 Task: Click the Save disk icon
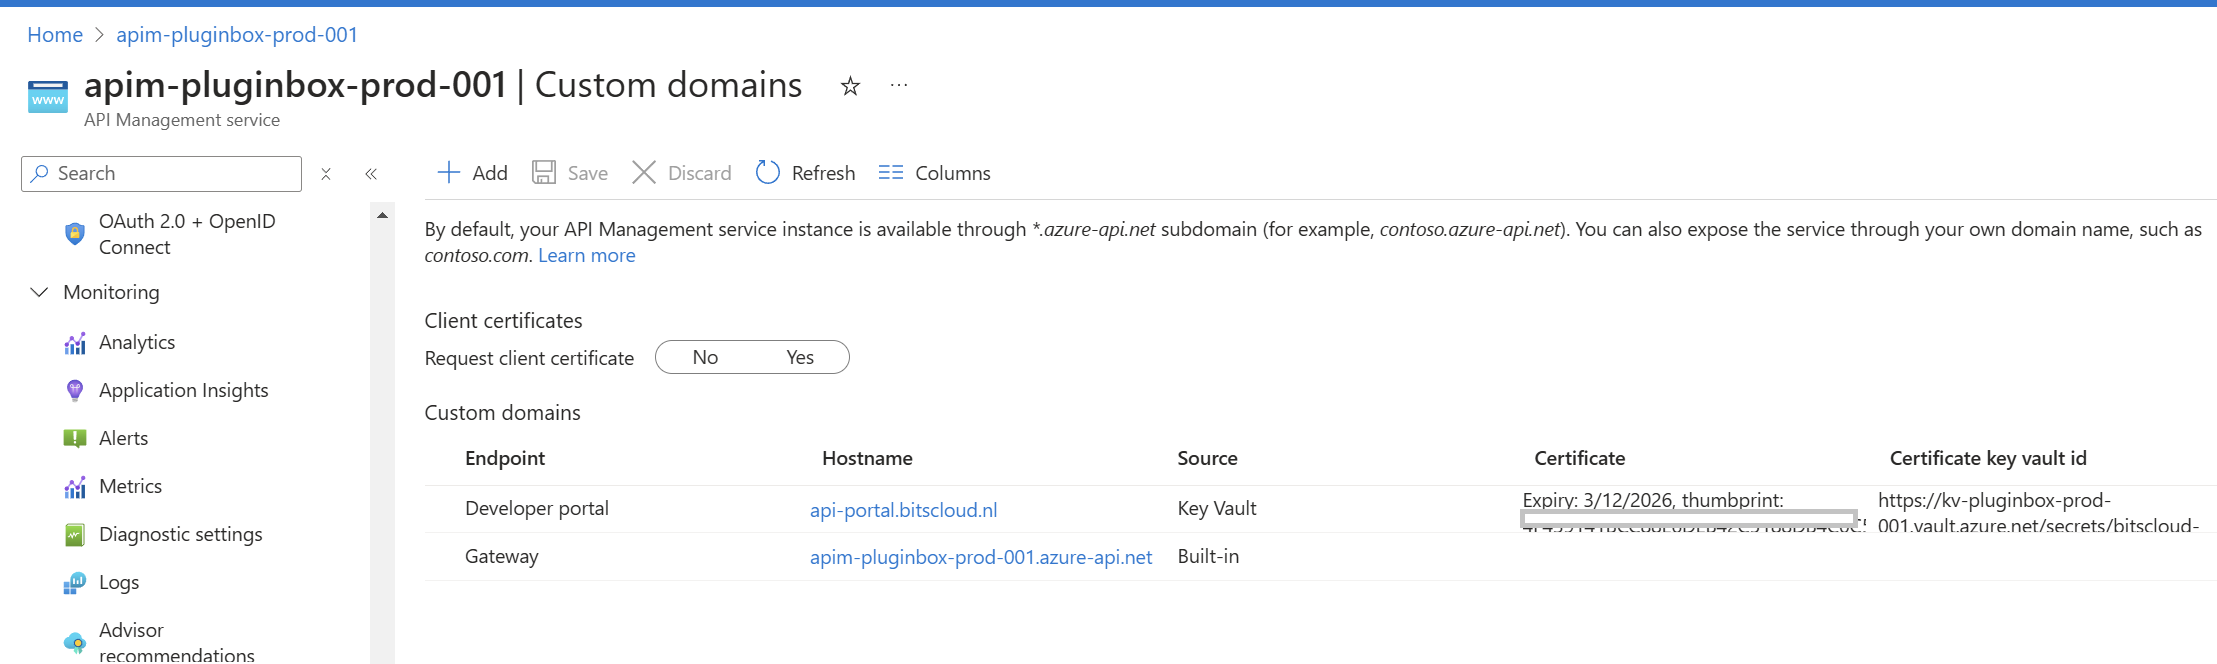[544, 173]
